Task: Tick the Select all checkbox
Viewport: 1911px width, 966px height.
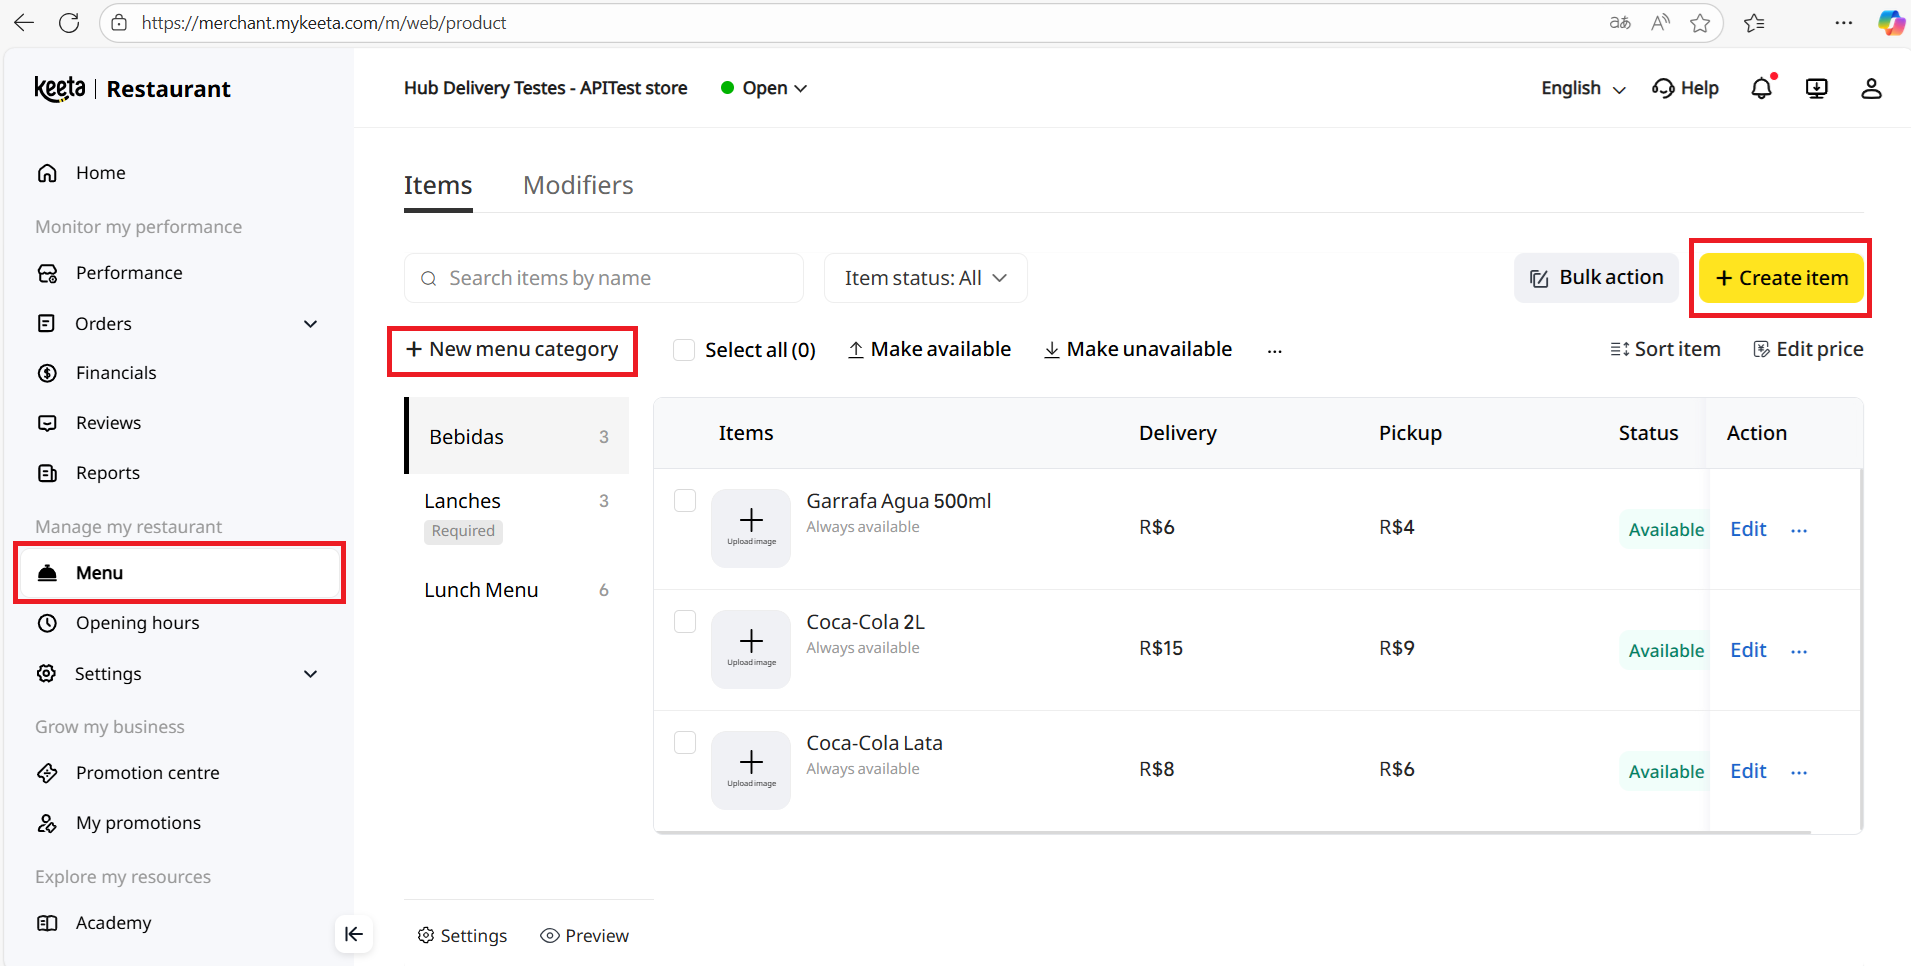Action: [x=684, y=350]
